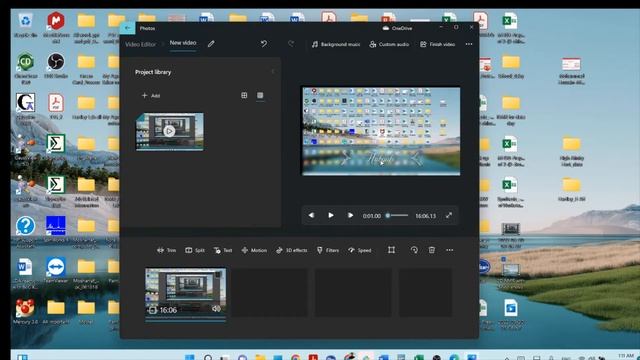Change clip Speed
The image size is (640, 360).
(x=360, y=250)
